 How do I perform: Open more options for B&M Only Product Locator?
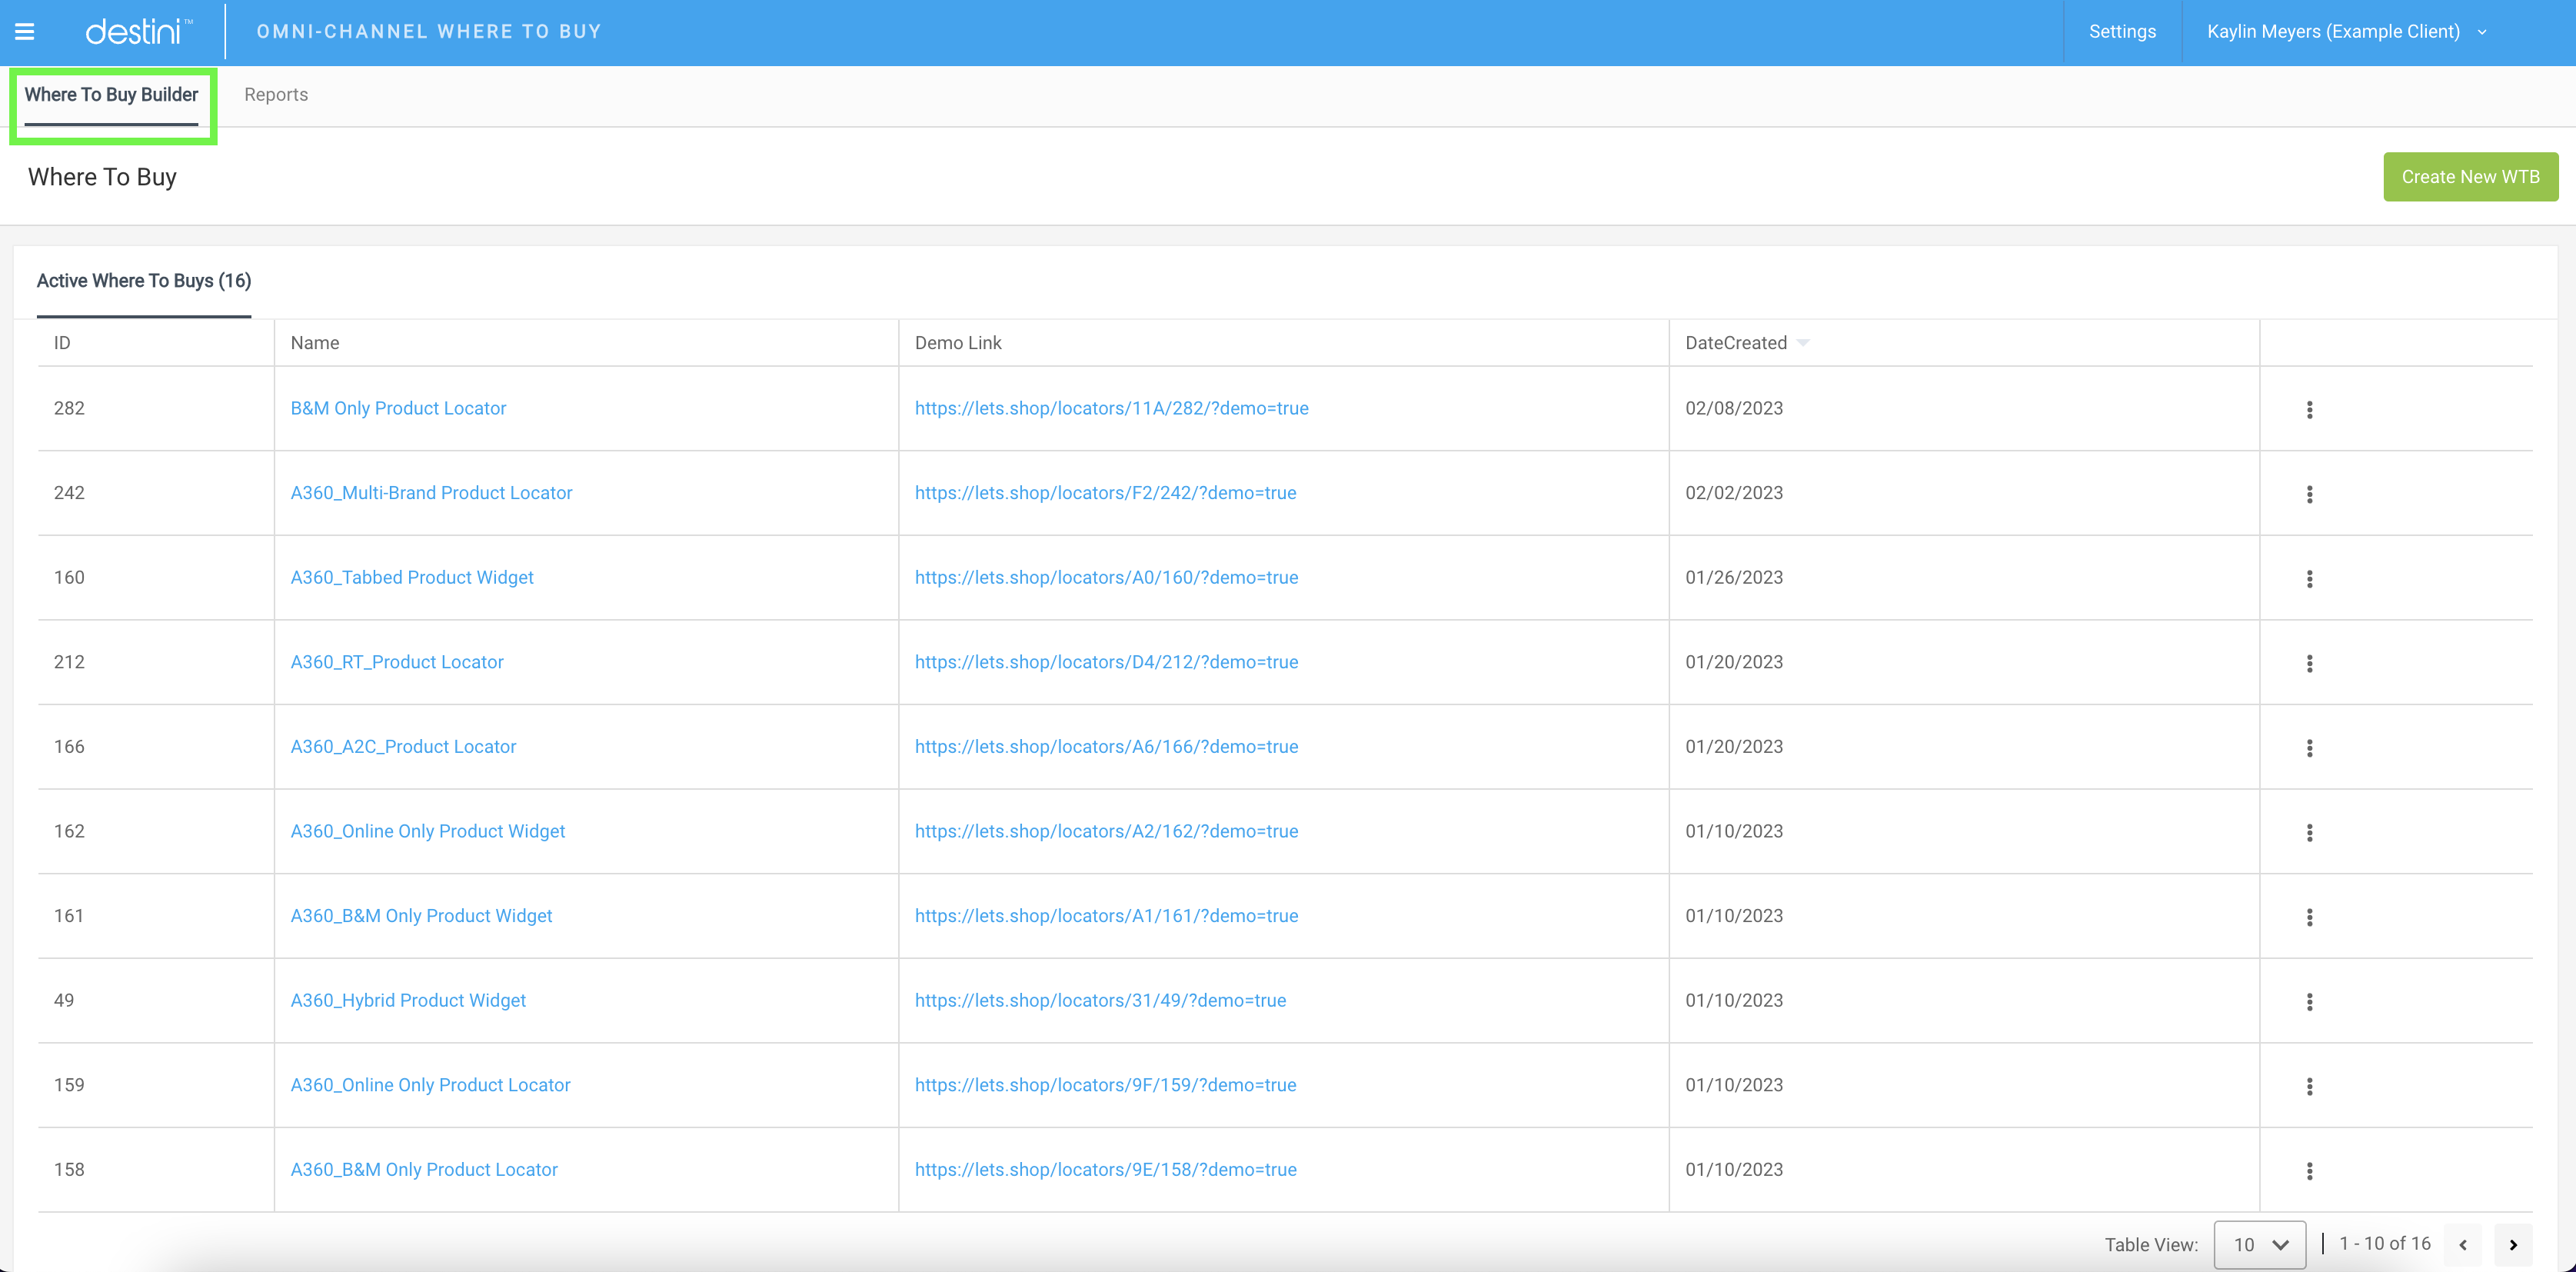2309,409
